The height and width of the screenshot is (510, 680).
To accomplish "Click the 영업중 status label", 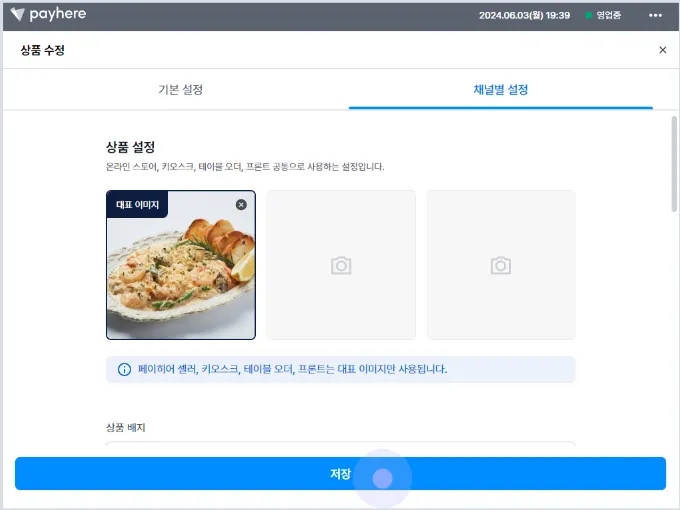I will [x=608, y=16].
